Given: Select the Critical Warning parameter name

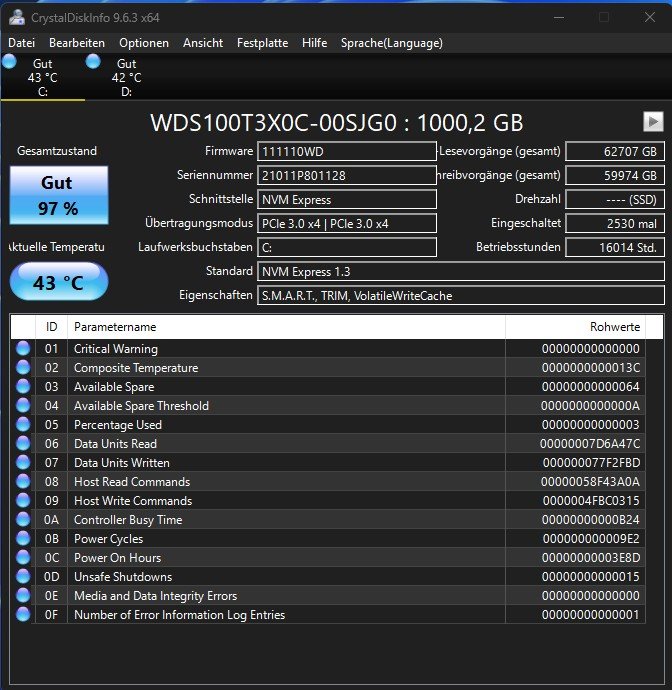Looking at the screenshot, I should pos(116,349).
